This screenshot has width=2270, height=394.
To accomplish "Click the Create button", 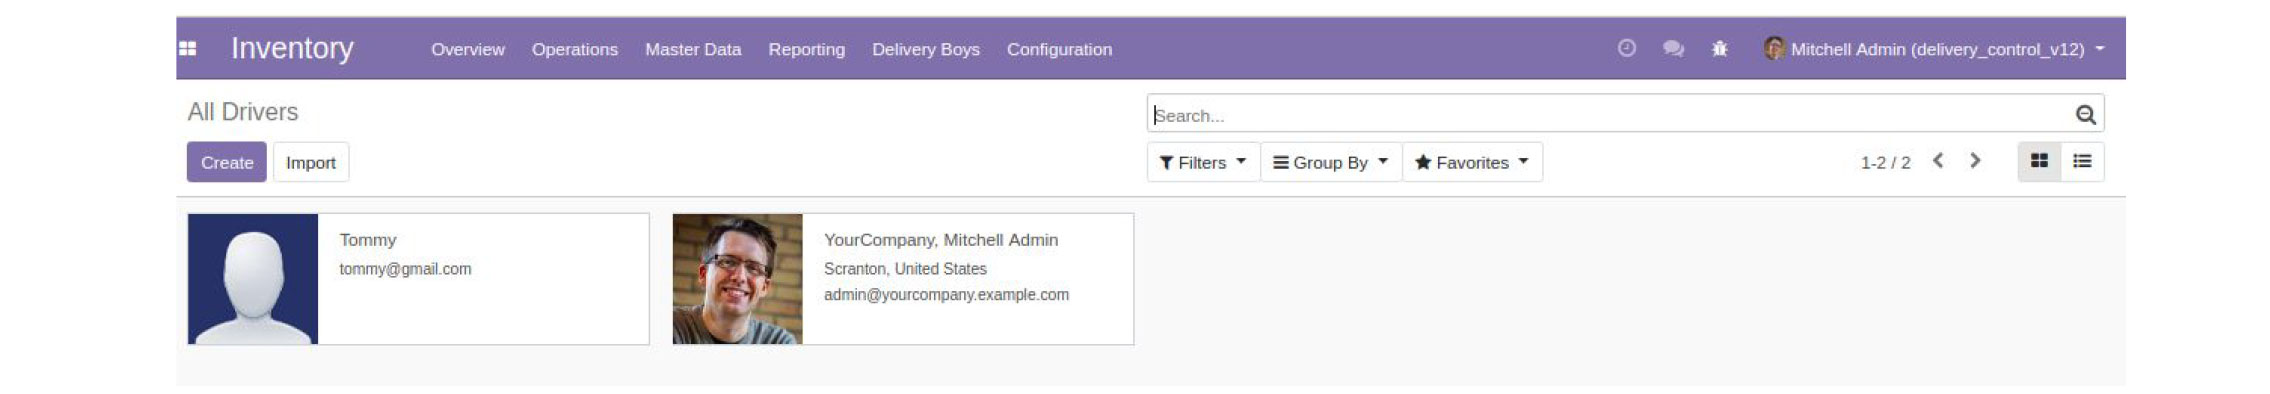I will coord(227,162).
